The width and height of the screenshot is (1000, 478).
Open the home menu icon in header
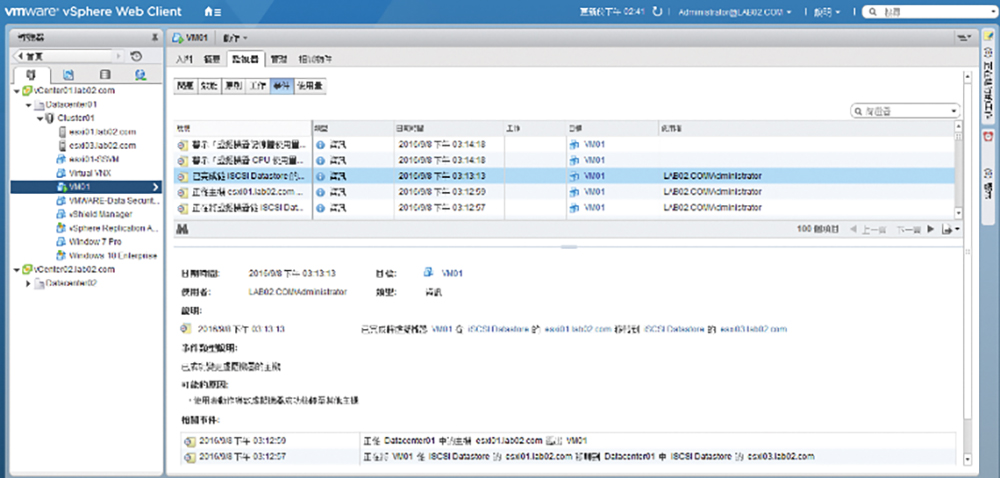coord(212,12)
